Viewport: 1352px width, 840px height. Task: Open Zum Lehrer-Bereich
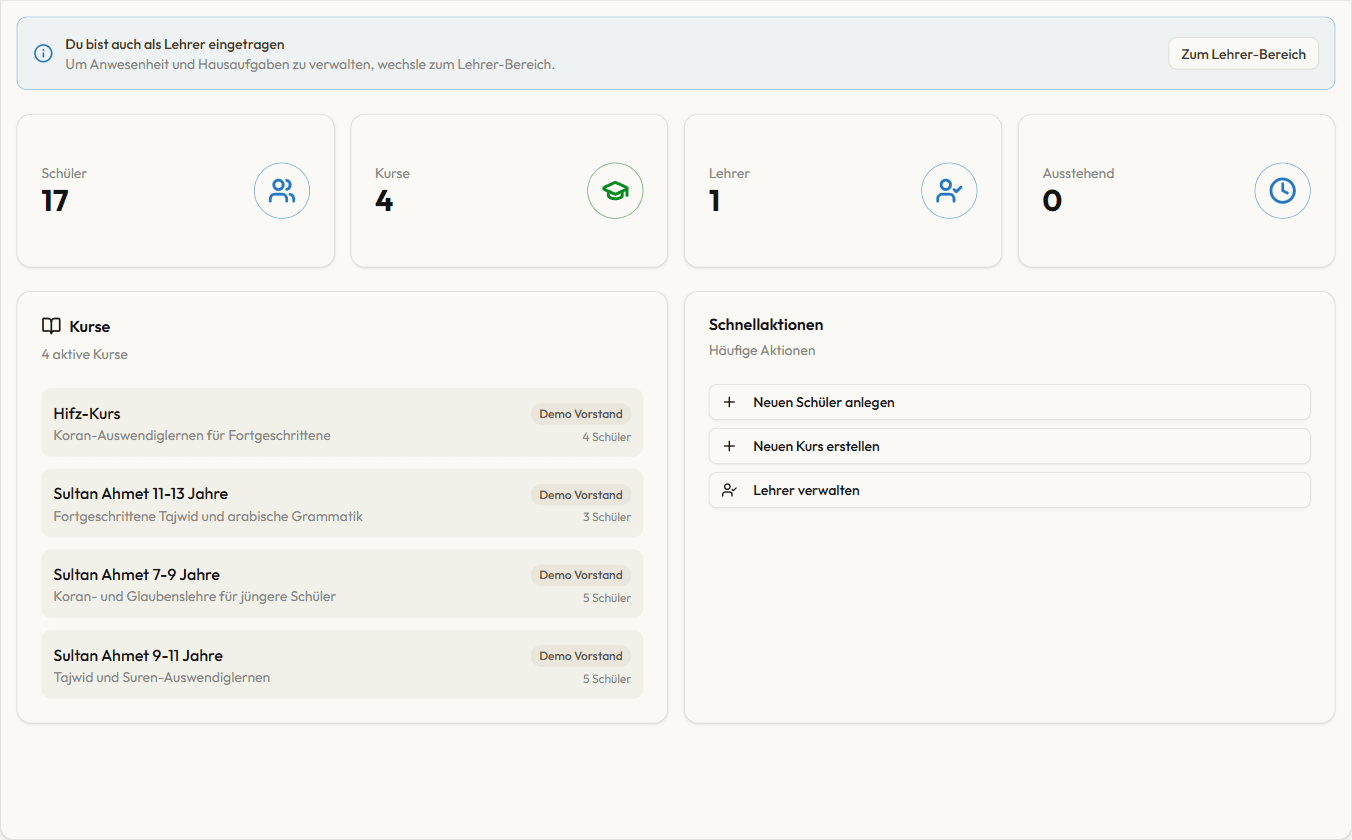(x=1243, y=54)
